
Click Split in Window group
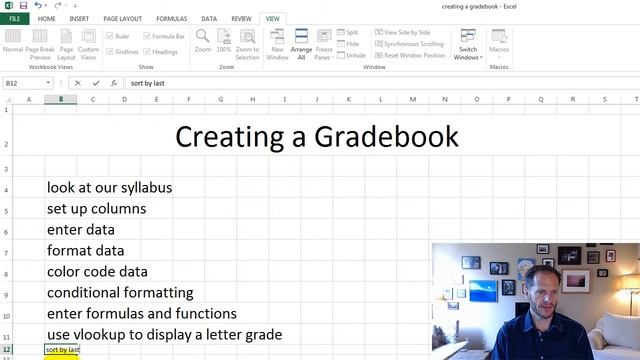pyautogui.click(x=348, y=32)
